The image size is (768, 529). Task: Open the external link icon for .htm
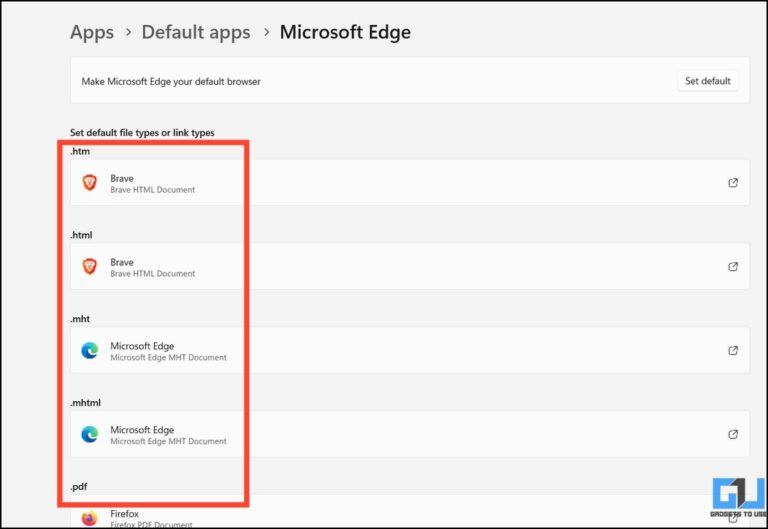(733, 183)
